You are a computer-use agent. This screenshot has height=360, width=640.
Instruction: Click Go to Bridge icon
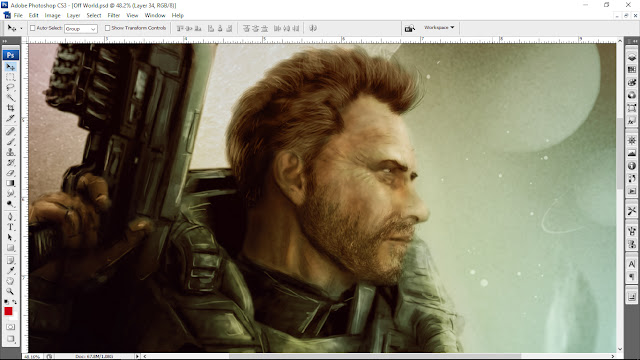click(409, 28)
